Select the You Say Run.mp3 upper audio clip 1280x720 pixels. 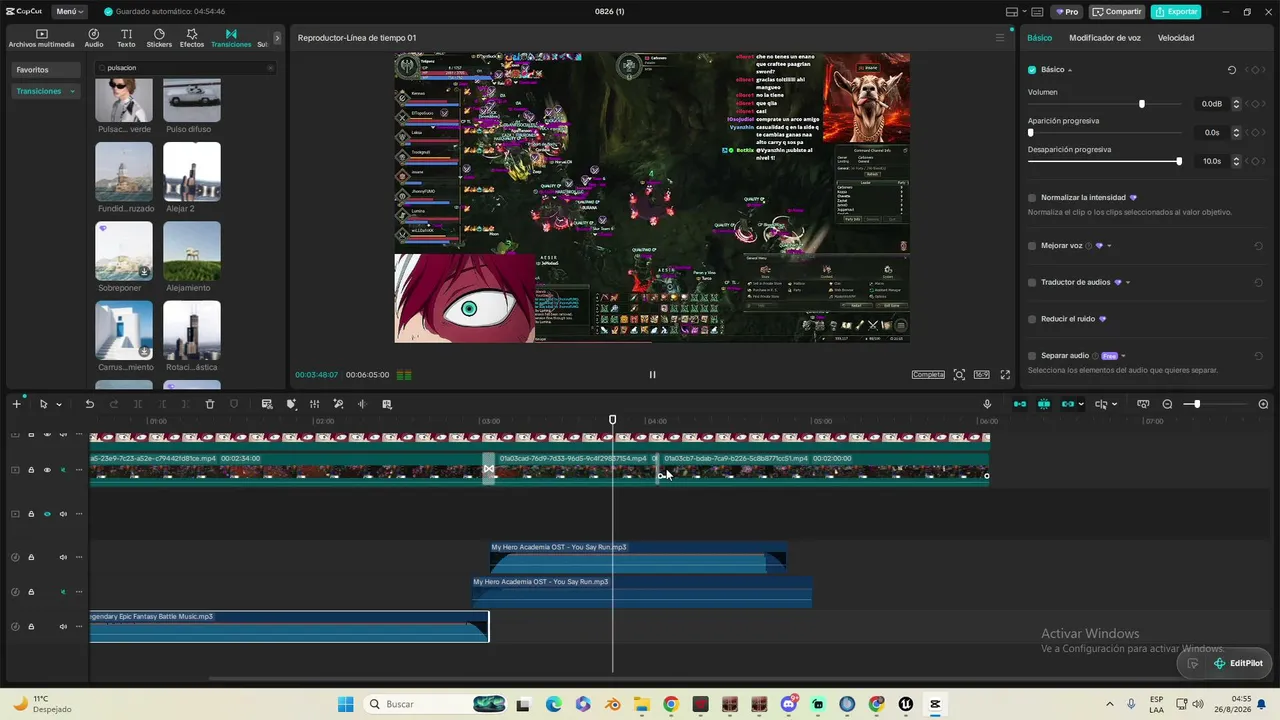(638, 558)
